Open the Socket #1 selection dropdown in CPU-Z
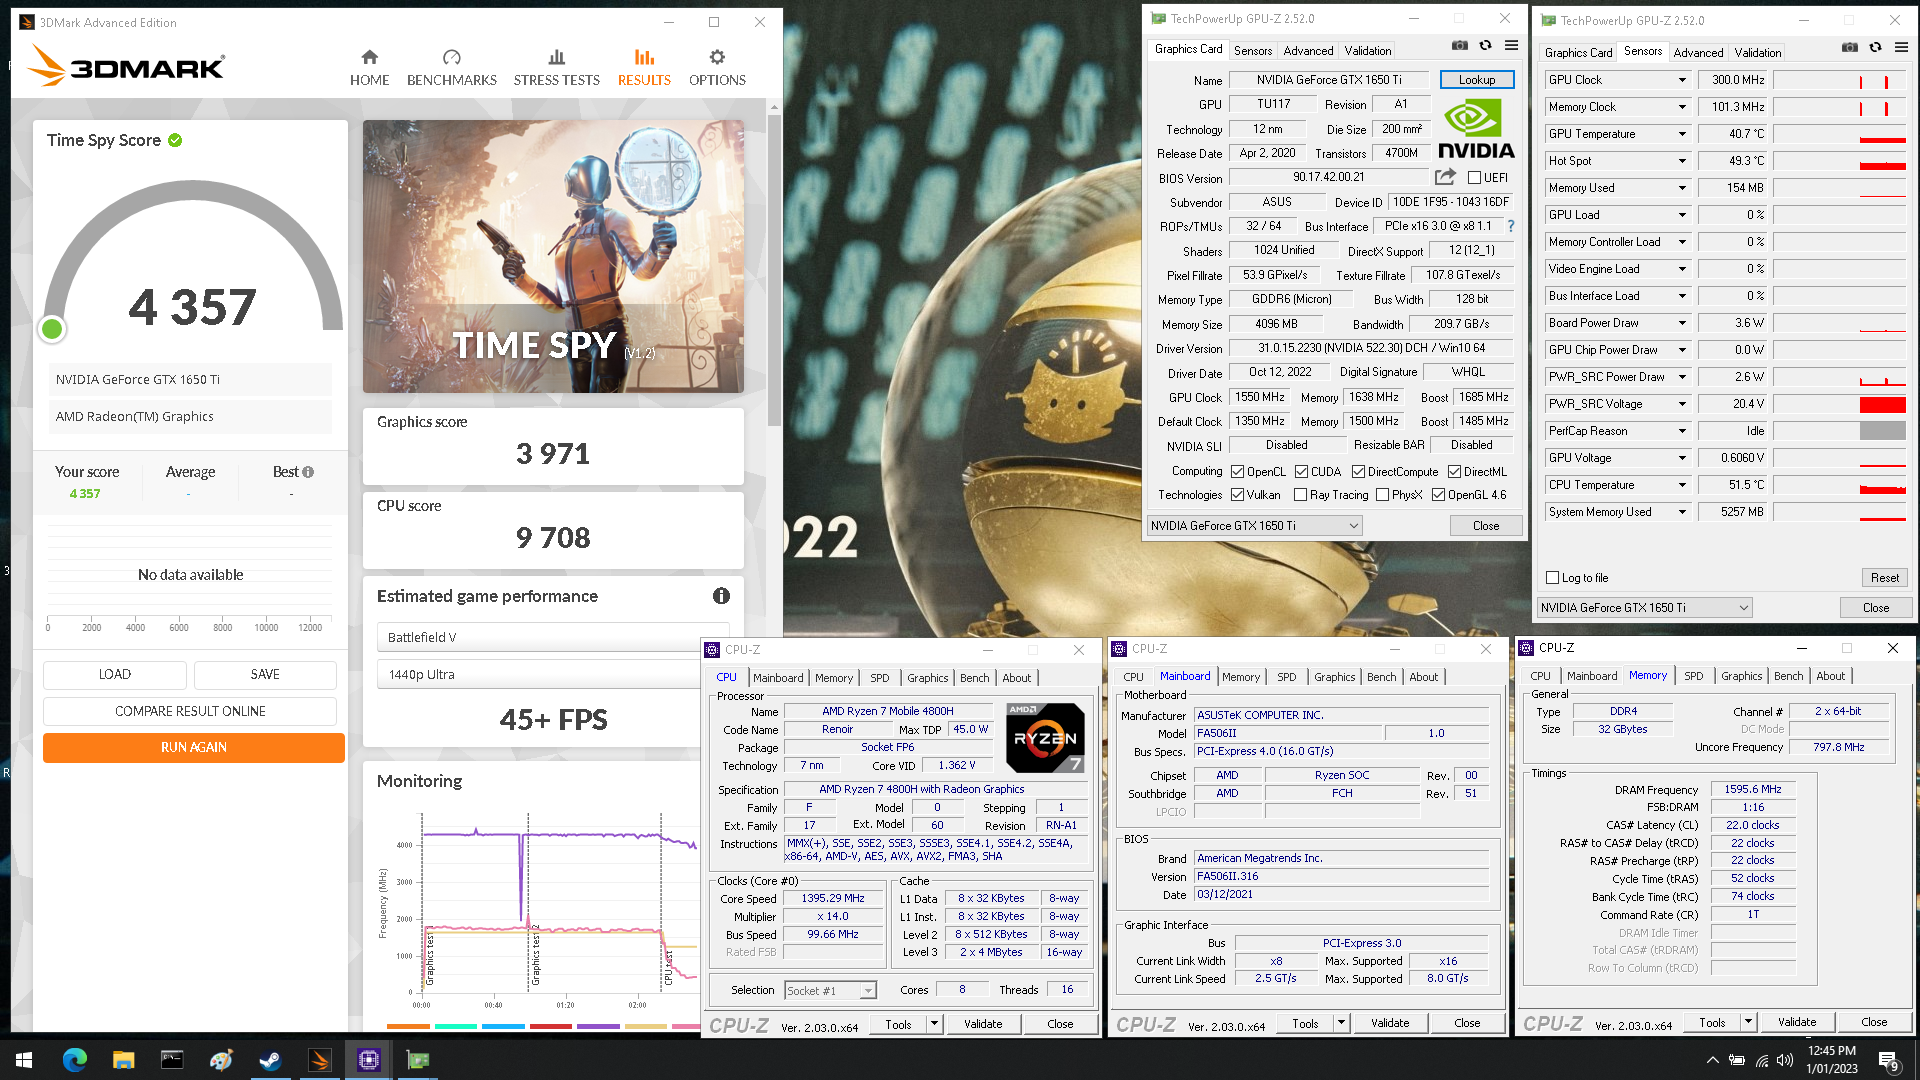Viewport: 1920px width, 1080px height. tap(830, 991)
